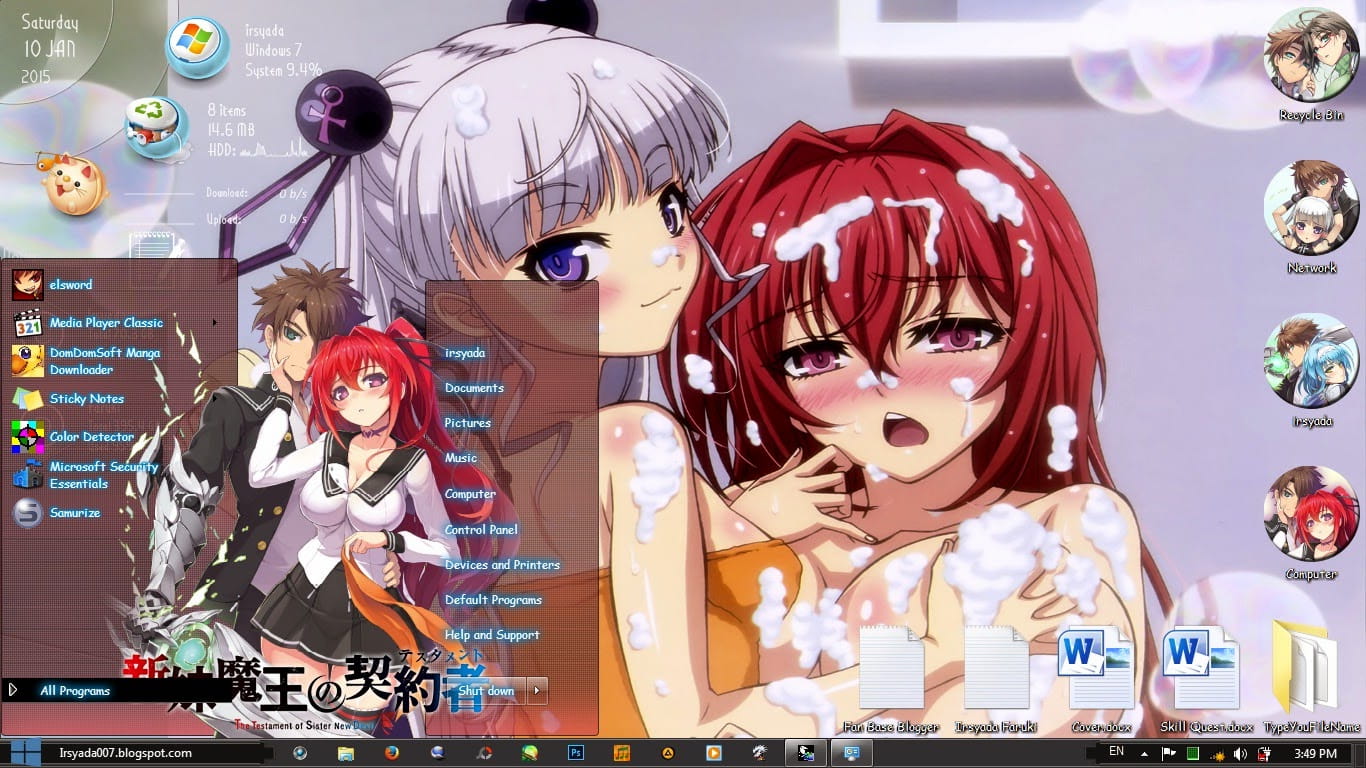This screenshot has width=1366, height=768.
Task: Select Control Panel in the Start menu
Action: pyautogui.click(x=480, y=529)
